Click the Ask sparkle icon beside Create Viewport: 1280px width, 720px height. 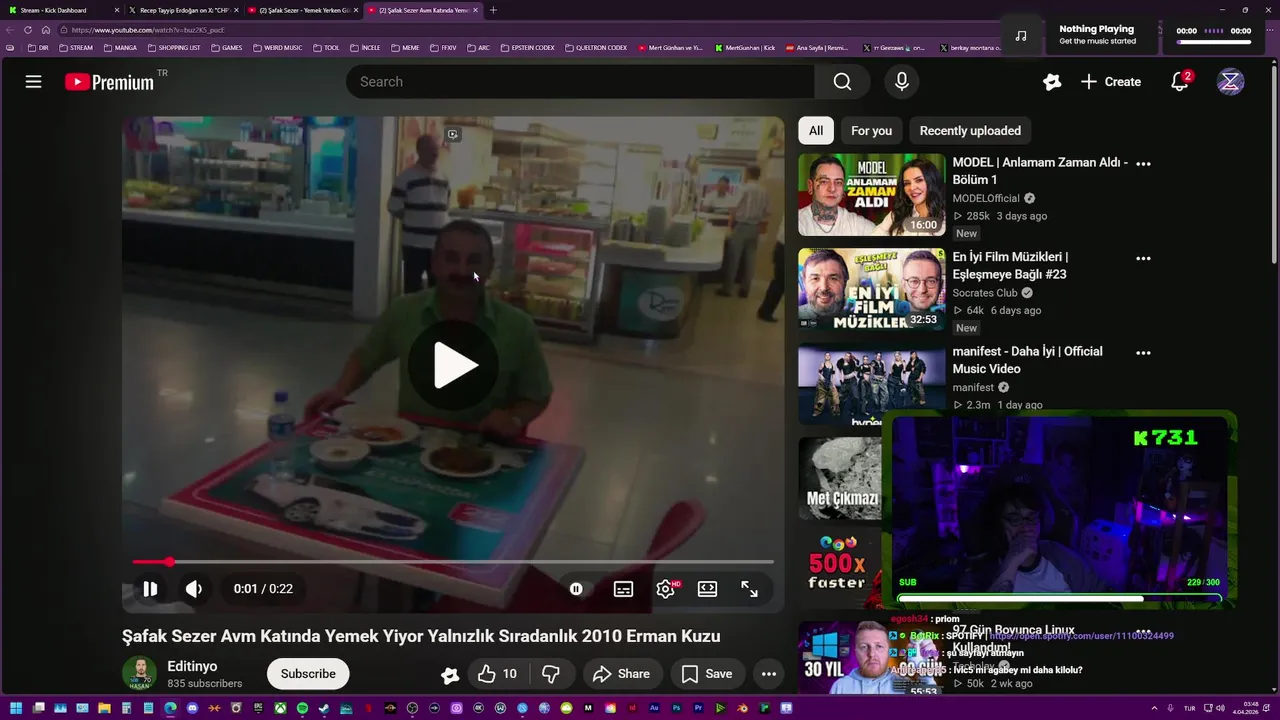coord(1052,82)
